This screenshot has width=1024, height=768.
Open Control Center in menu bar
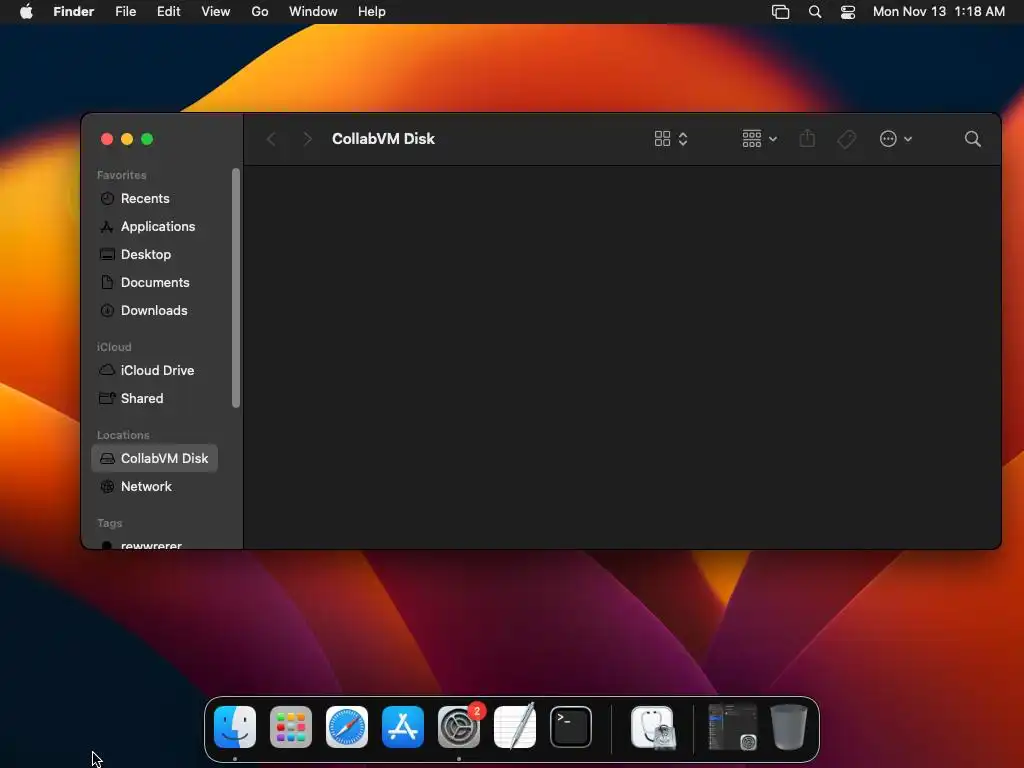click(x=848, y=12)
